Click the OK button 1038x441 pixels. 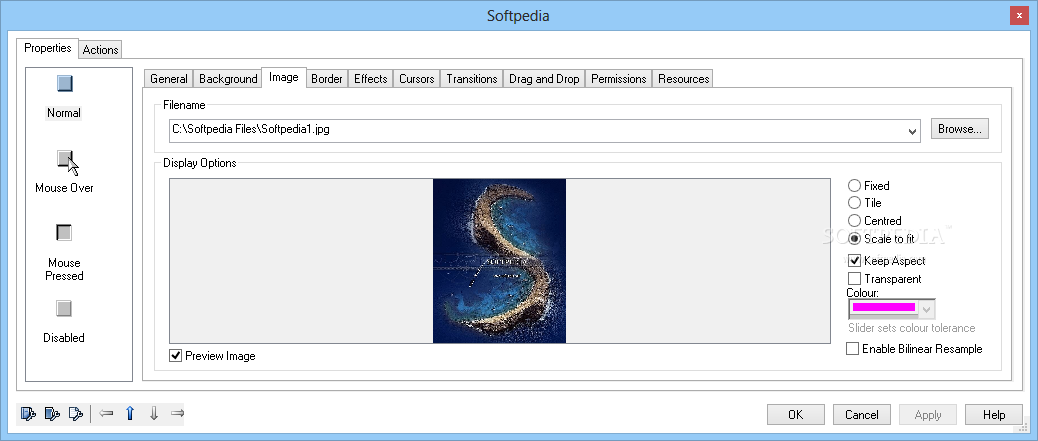[796, 415]
